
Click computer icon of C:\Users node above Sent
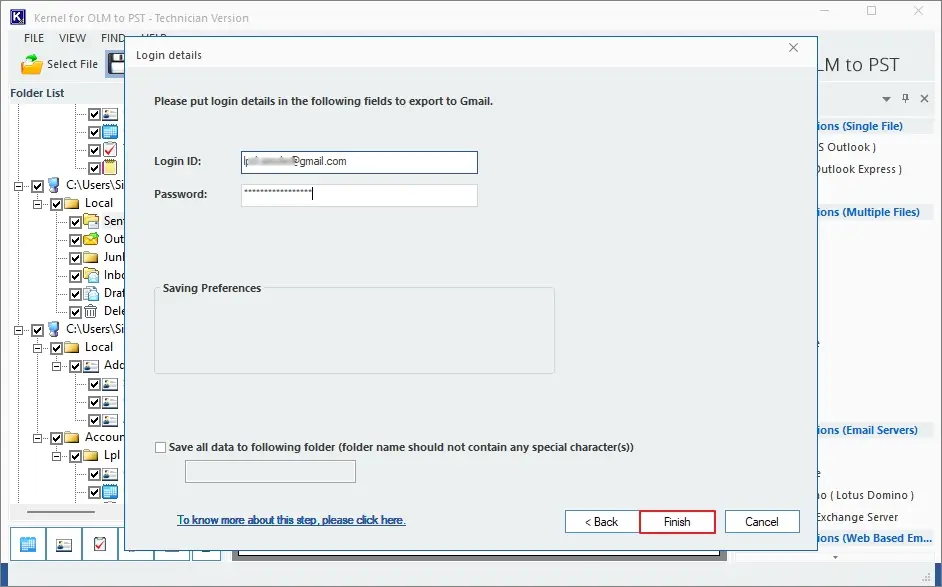point(54,185)
